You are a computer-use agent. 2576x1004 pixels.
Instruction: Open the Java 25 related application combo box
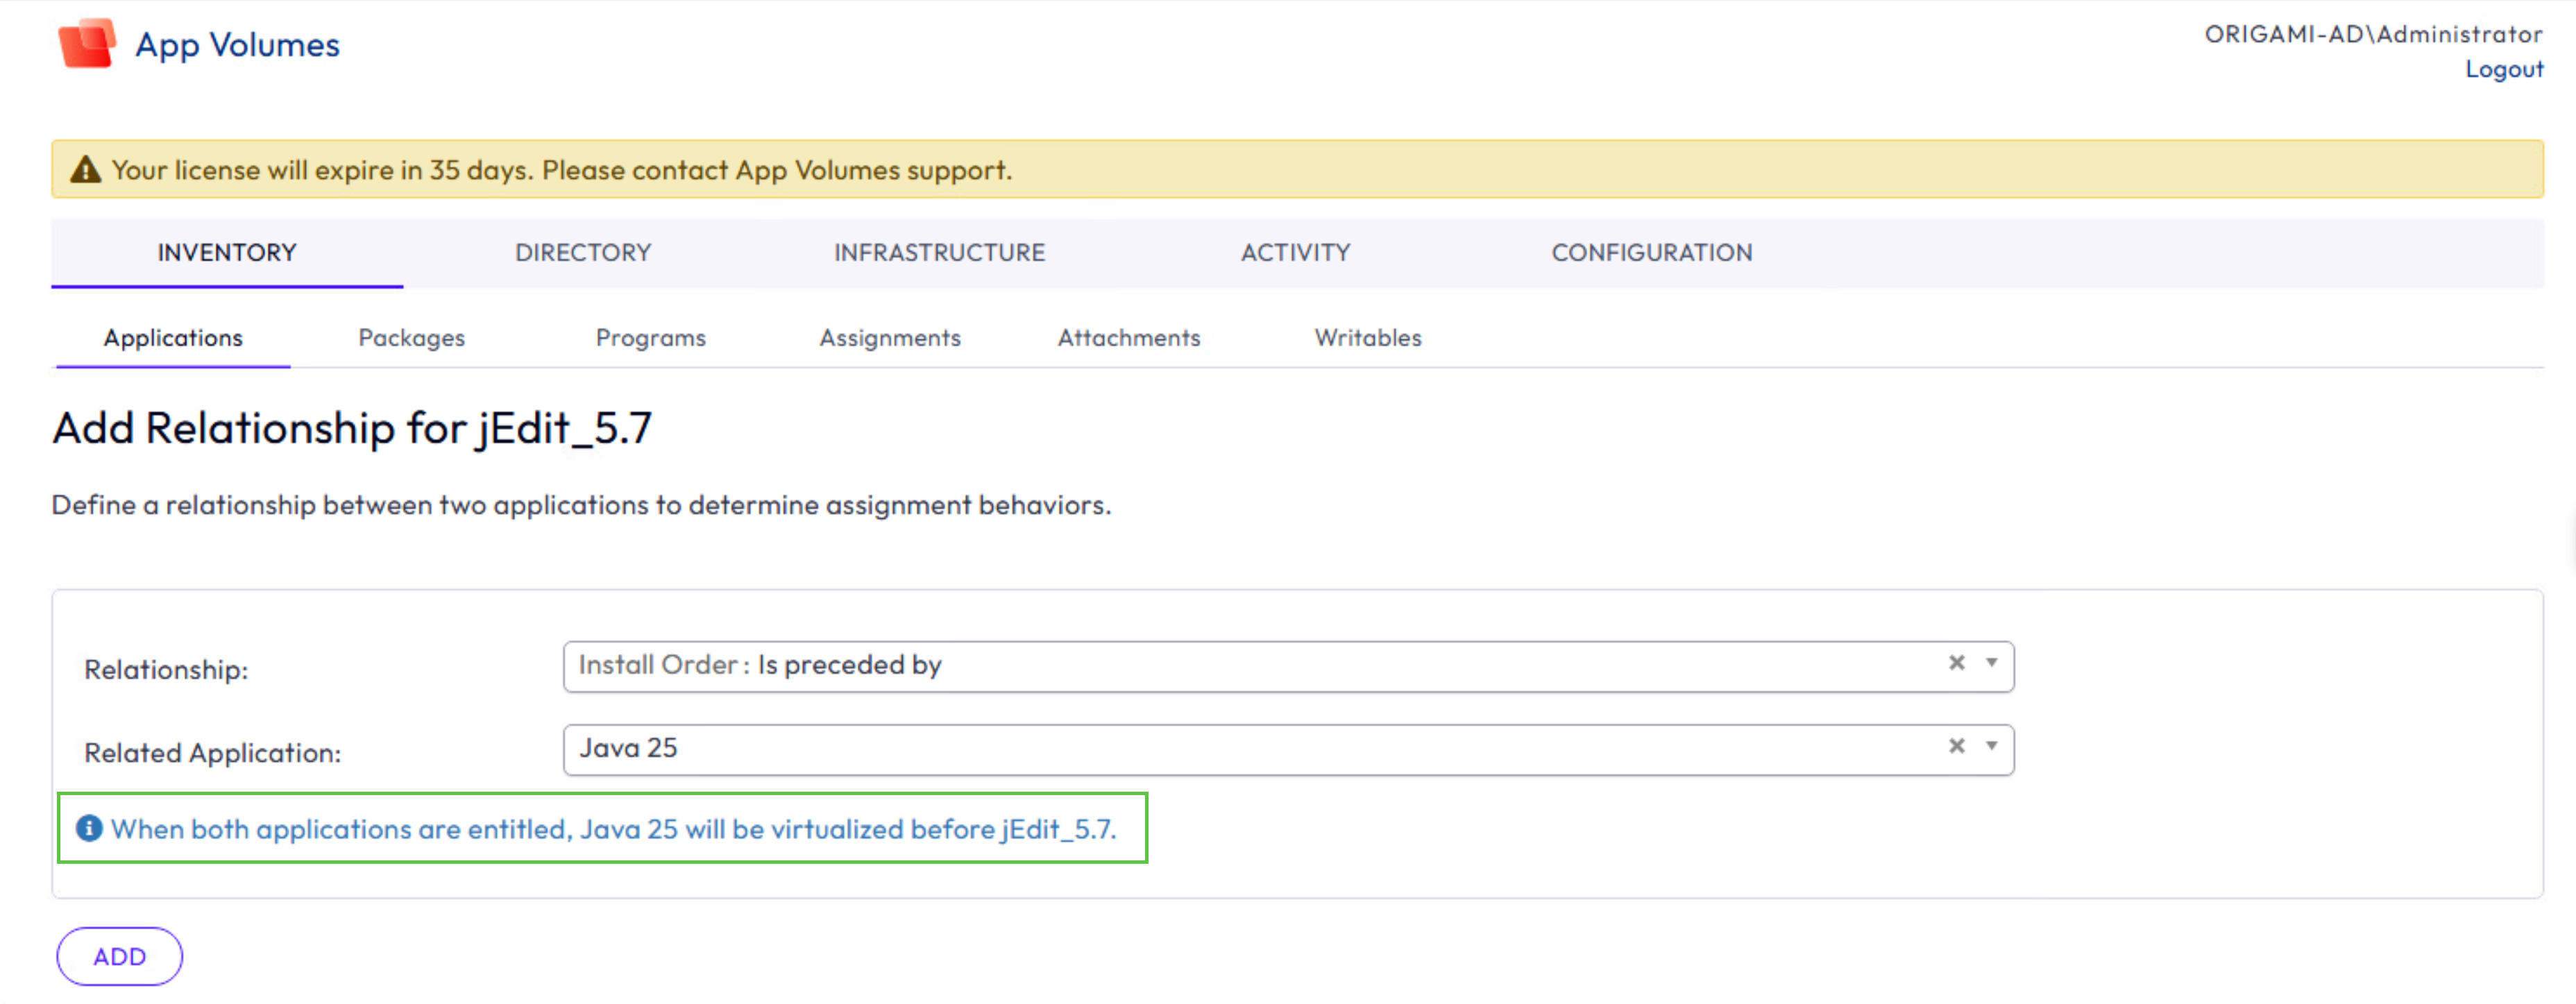(1288, 749)
